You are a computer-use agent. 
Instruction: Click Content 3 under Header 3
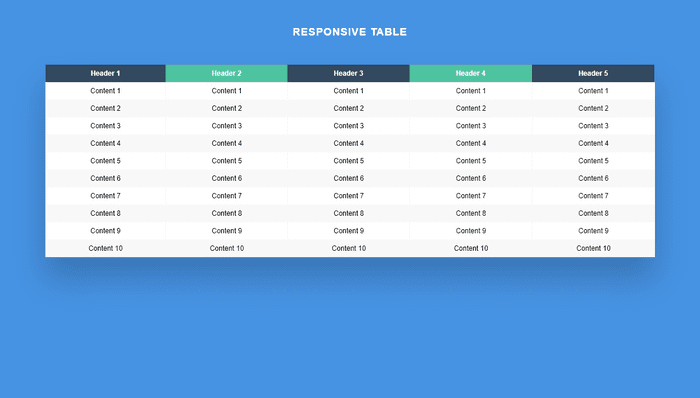pos(349,126)
